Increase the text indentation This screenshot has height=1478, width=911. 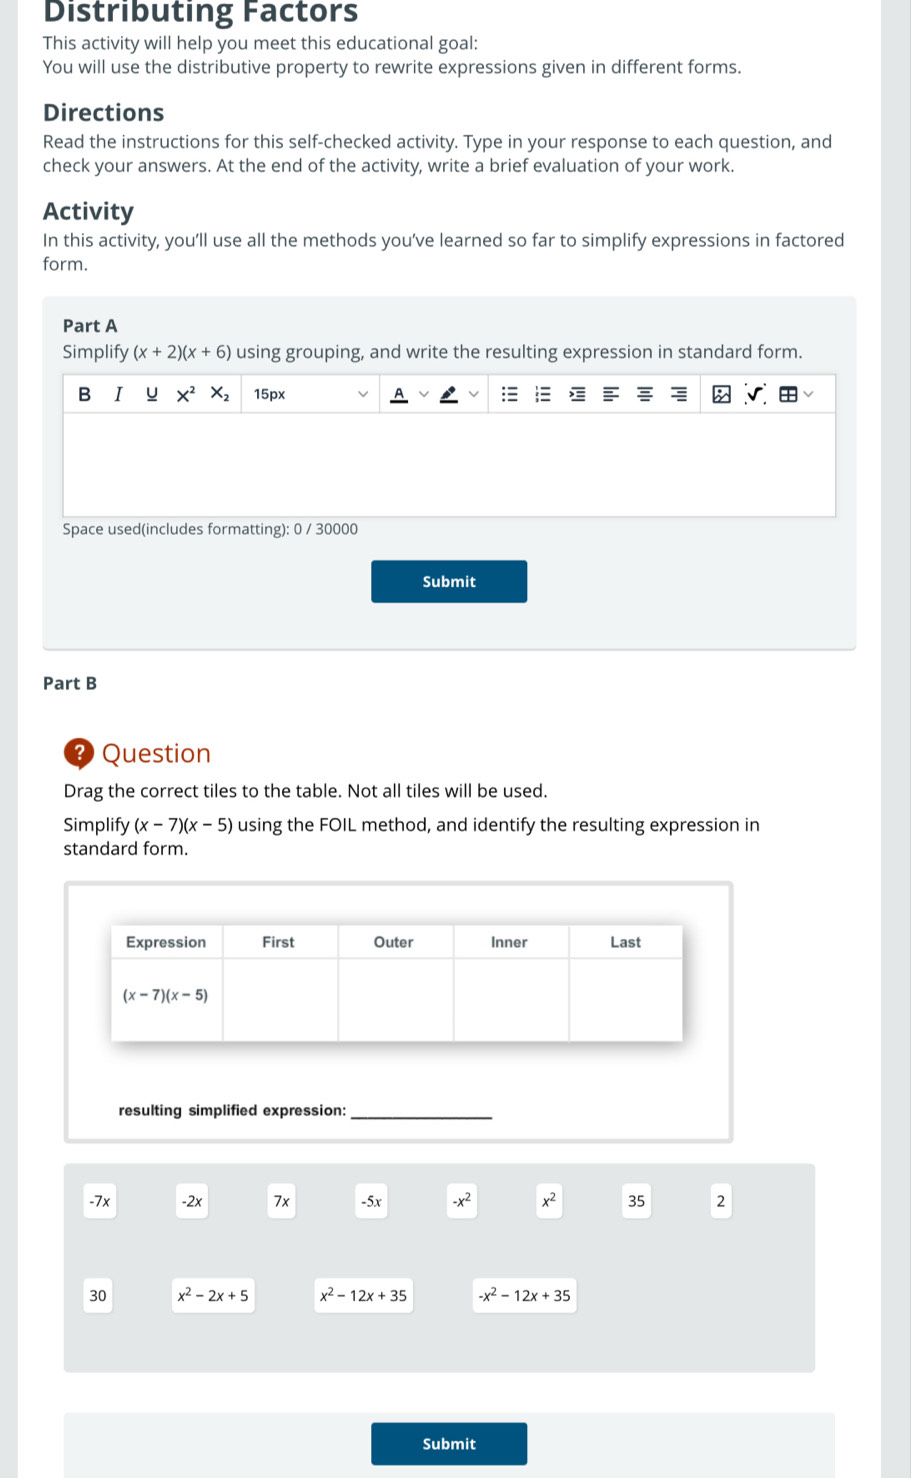point(577,394)
